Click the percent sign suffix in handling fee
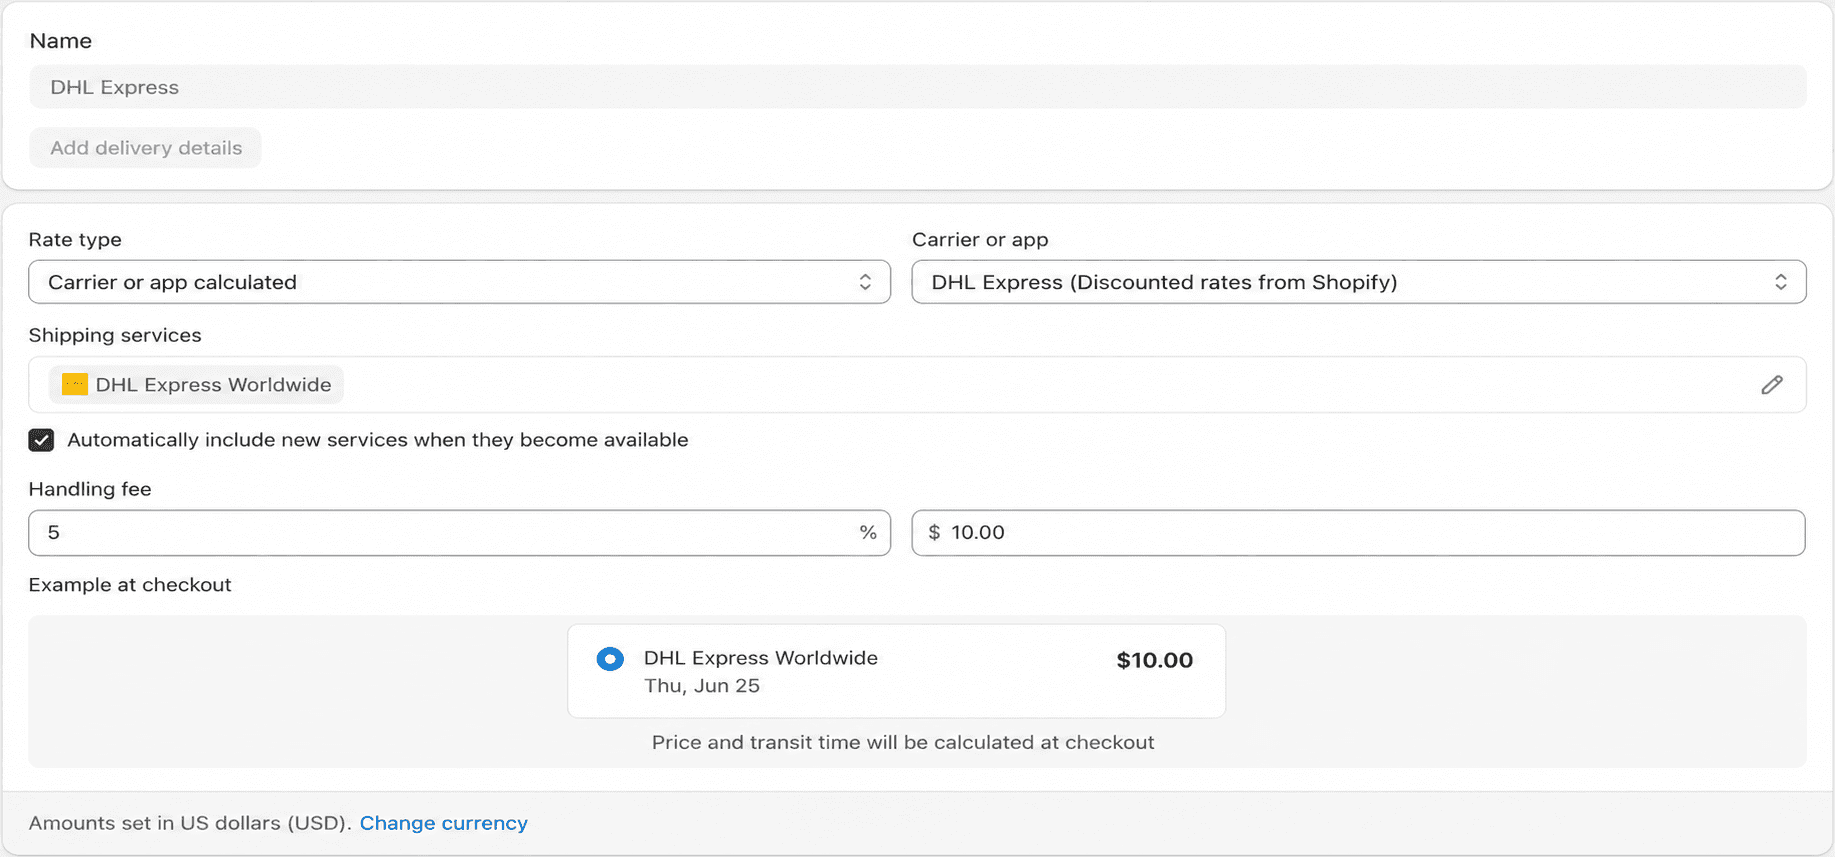 [868, 533]
